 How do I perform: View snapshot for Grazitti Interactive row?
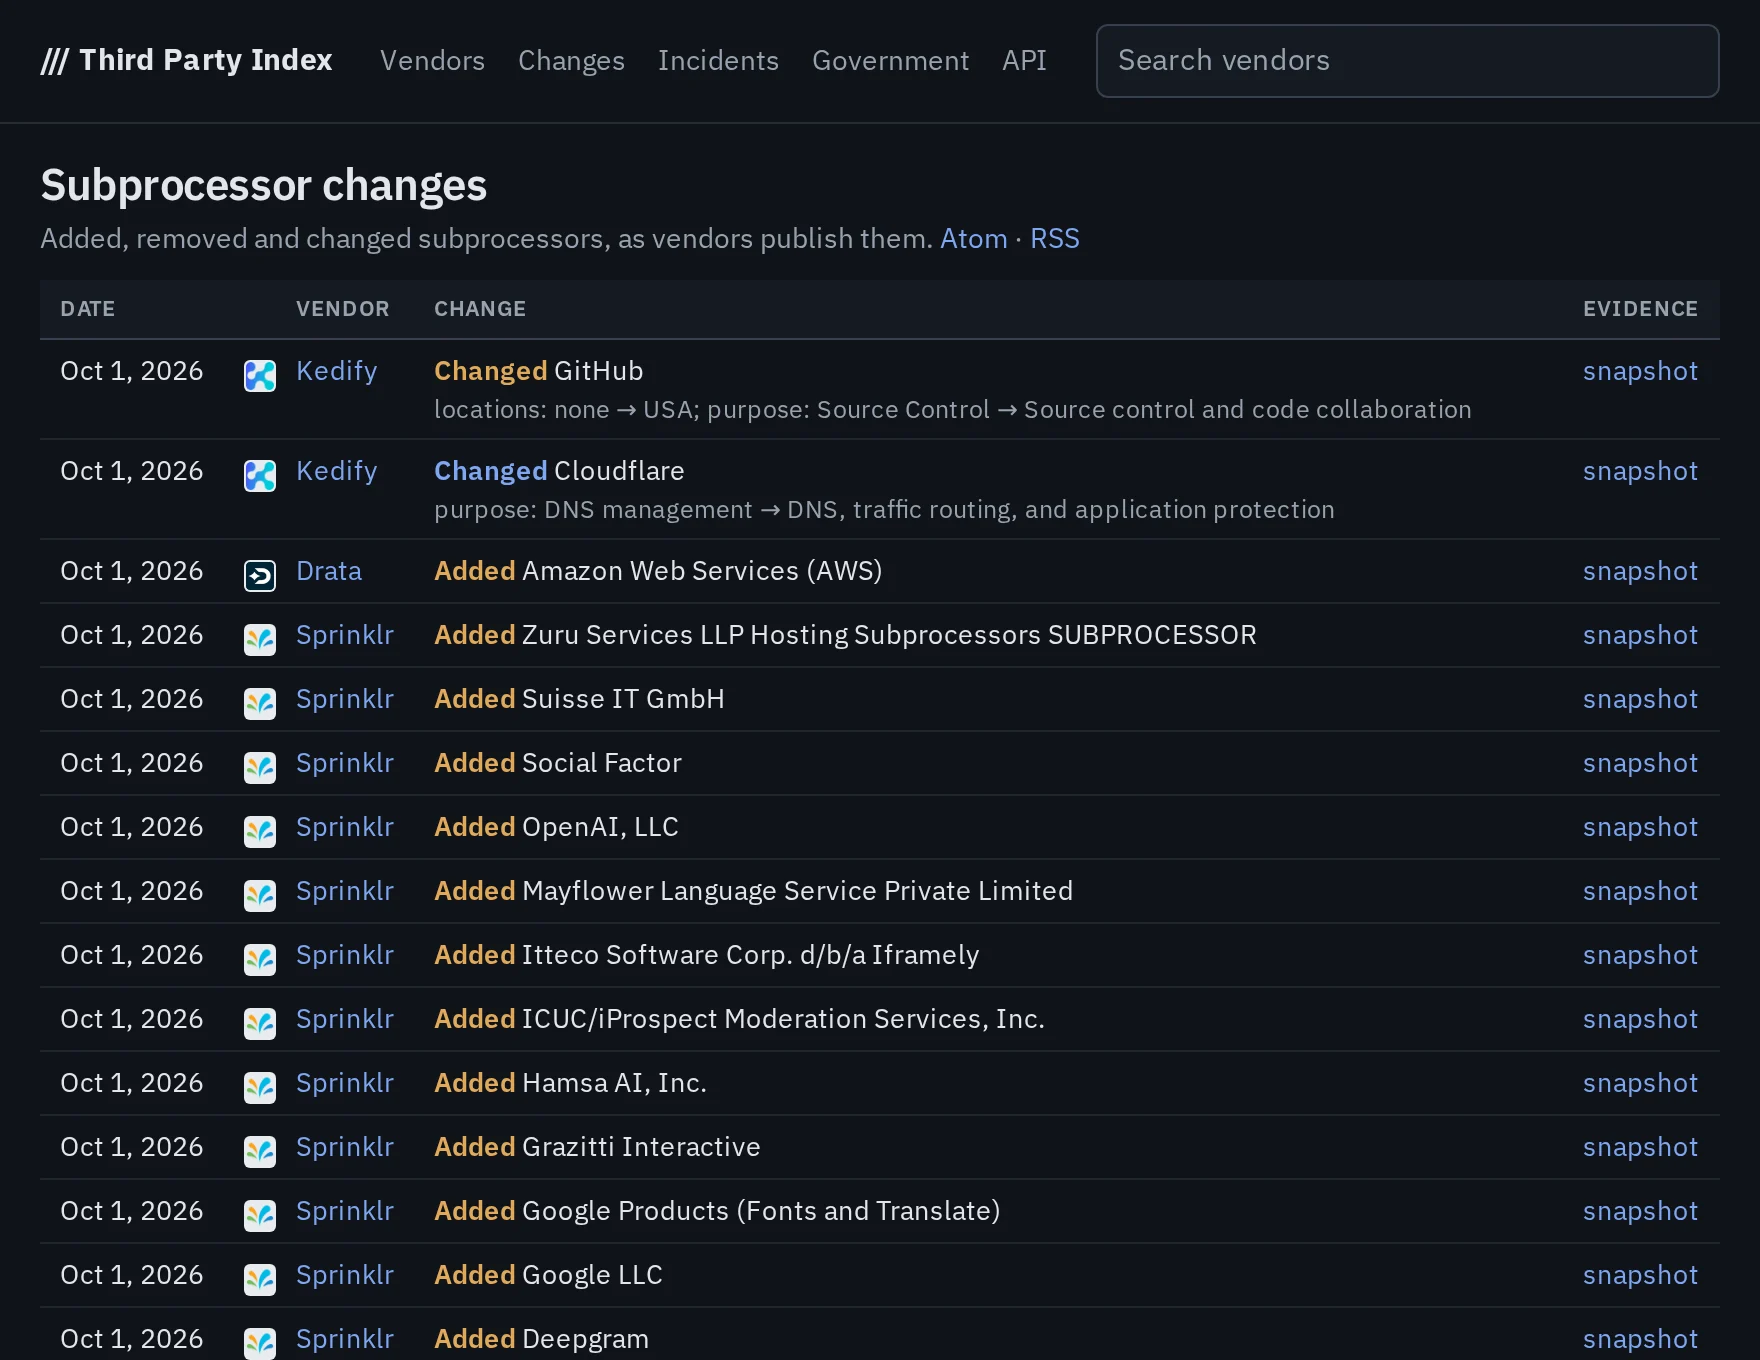[1640, 1147]
